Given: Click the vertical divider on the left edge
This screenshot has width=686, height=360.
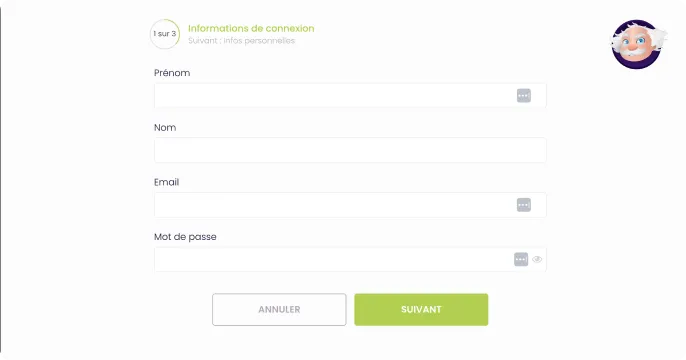Looking at the screenshot, I should [x=1, y=180].
